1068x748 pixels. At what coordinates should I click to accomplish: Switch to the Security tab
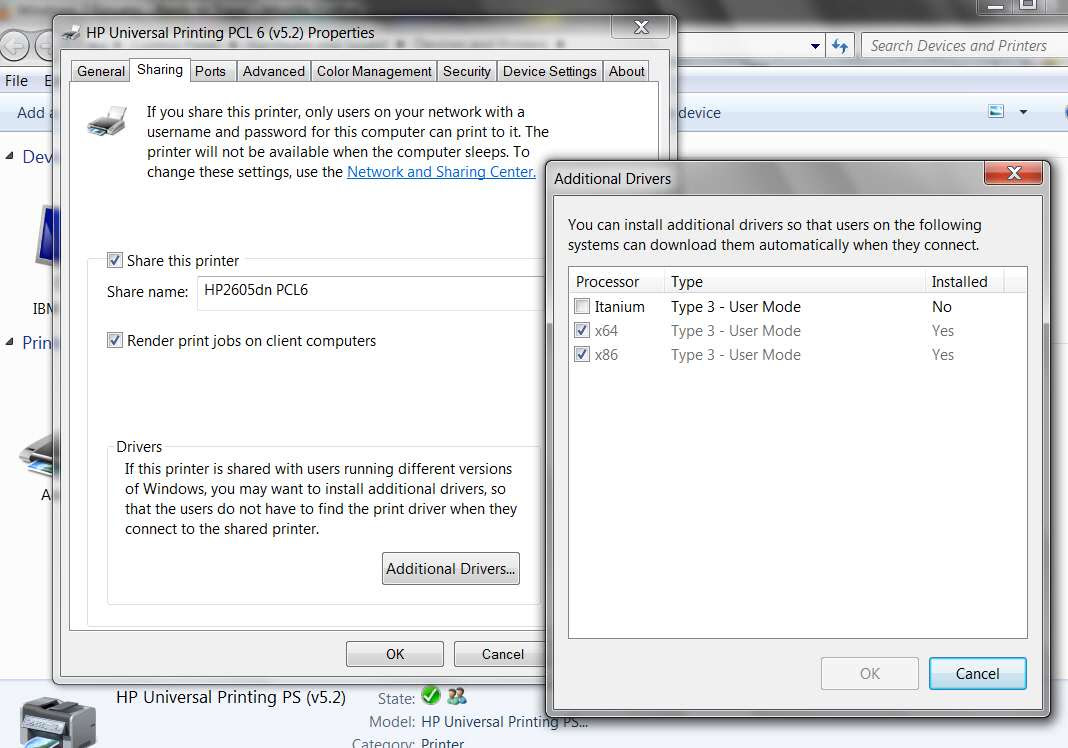point(467,71)
